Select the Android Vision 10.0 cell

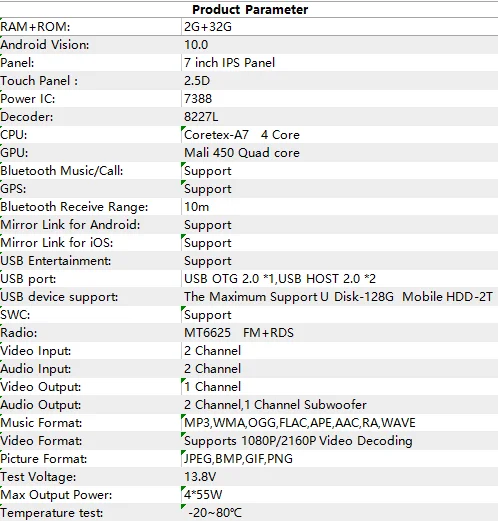point(340,45)
